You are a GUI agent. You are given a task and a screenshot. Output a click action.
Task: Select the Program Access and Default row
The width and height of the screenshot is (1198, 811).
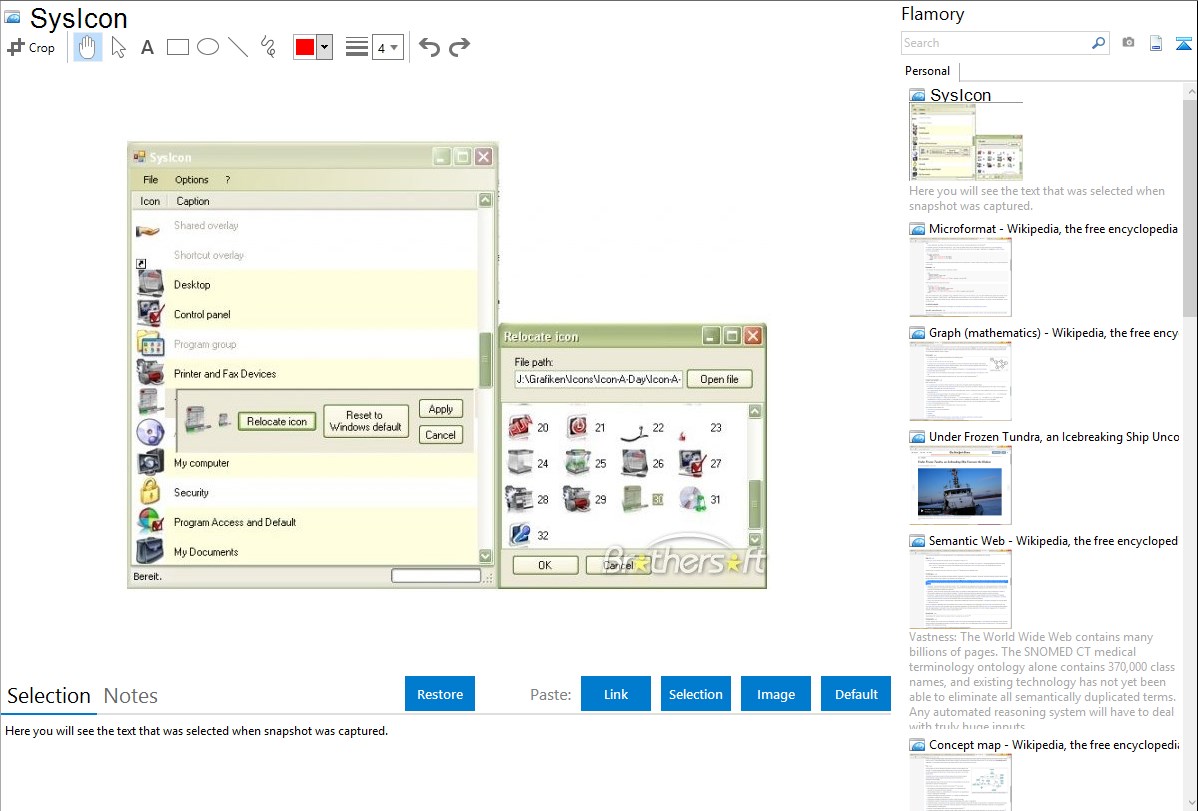coord(306,522)
